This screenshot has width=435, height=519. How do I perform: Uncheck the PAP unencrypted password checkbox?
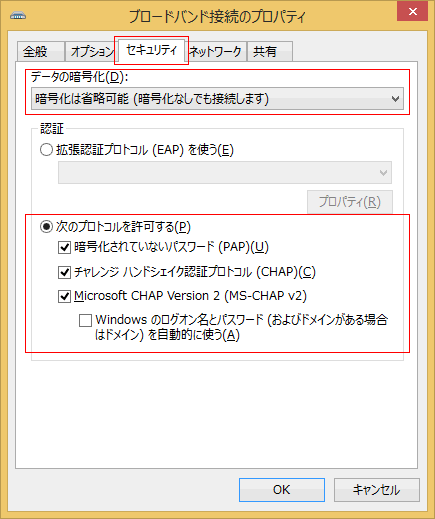pyautogui.click(x=64, y=247)
